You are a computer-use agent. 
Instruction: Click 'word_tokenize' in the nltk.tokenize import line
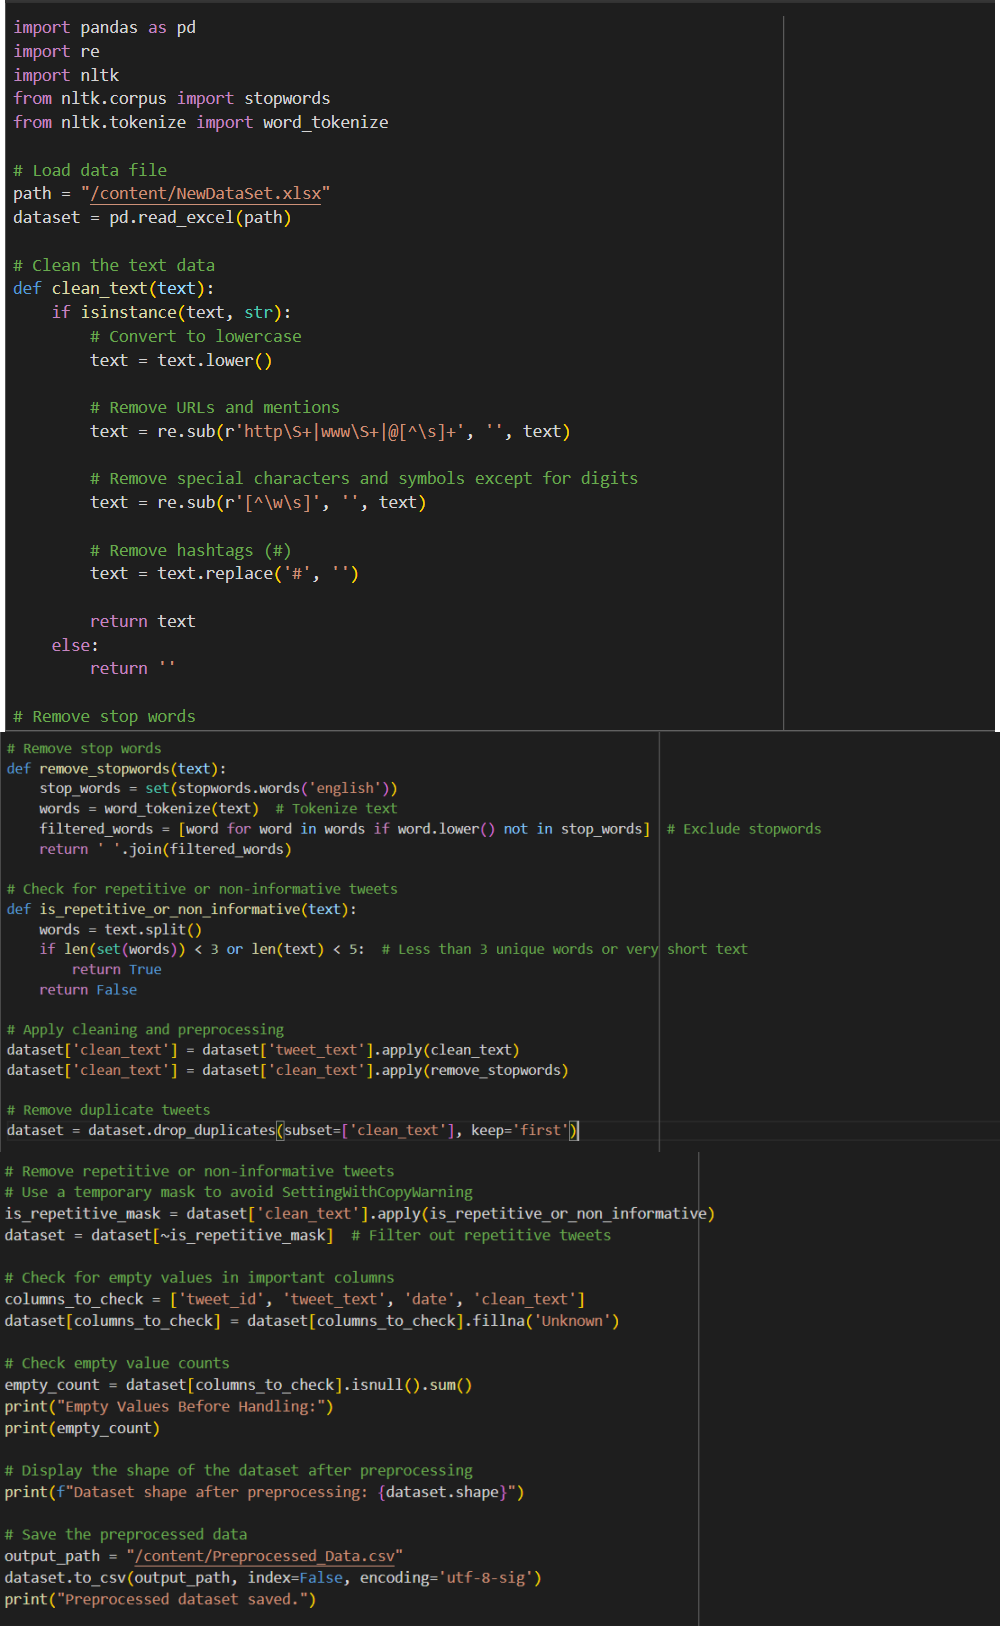326,123
